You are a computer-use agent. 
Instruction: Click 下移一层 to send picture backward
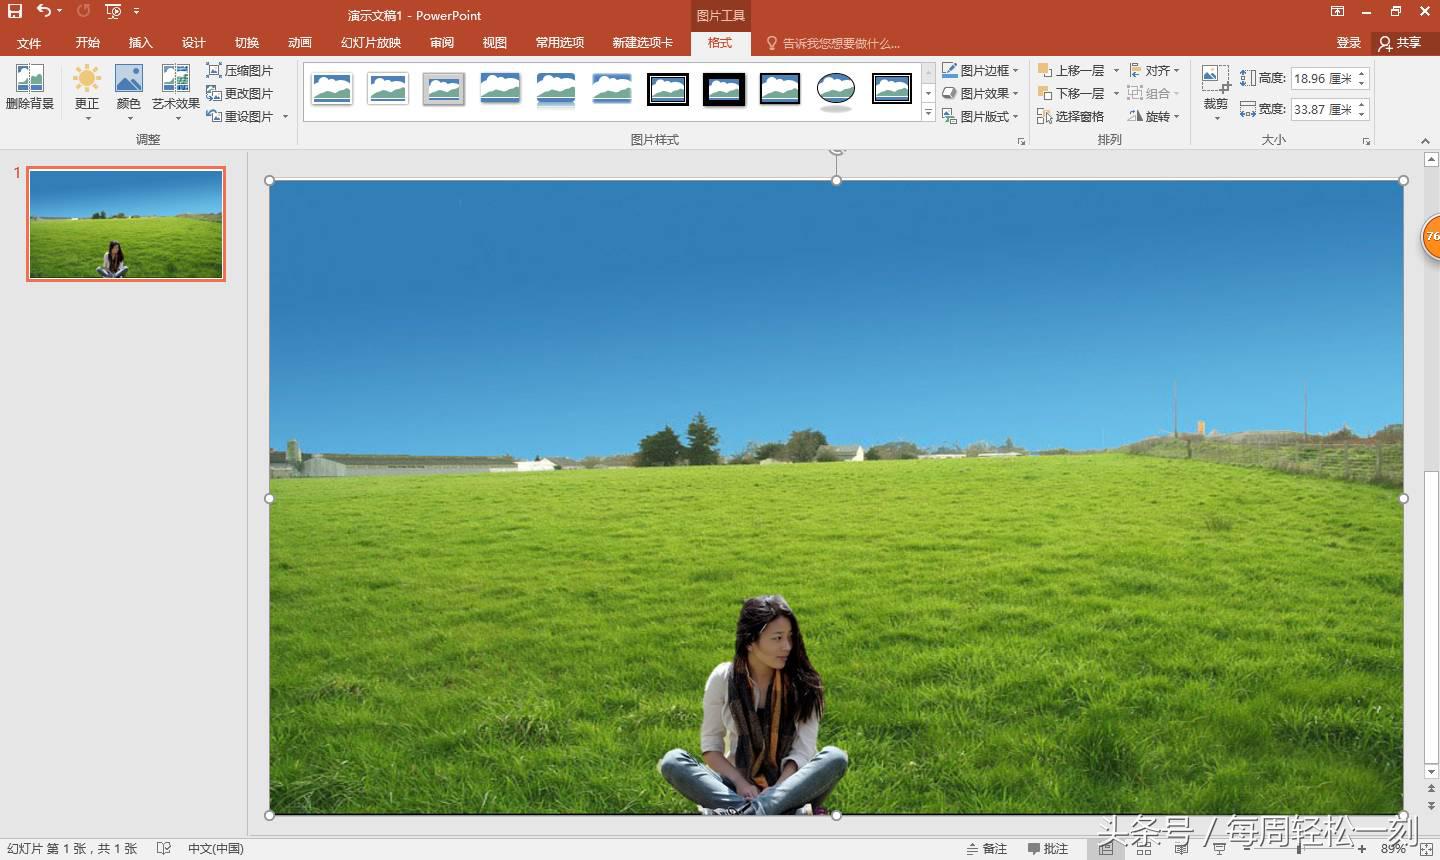(1071, 93)
